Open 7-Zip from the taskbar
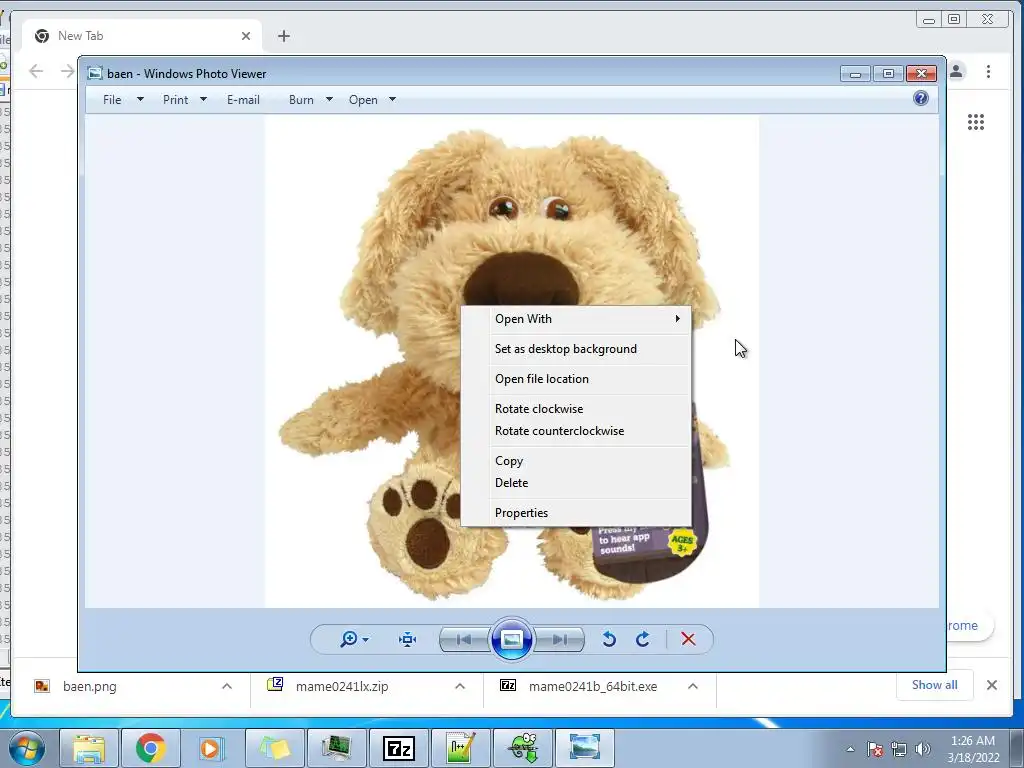This screenshot has height=768, width=1024. click(x=398, y=748)
